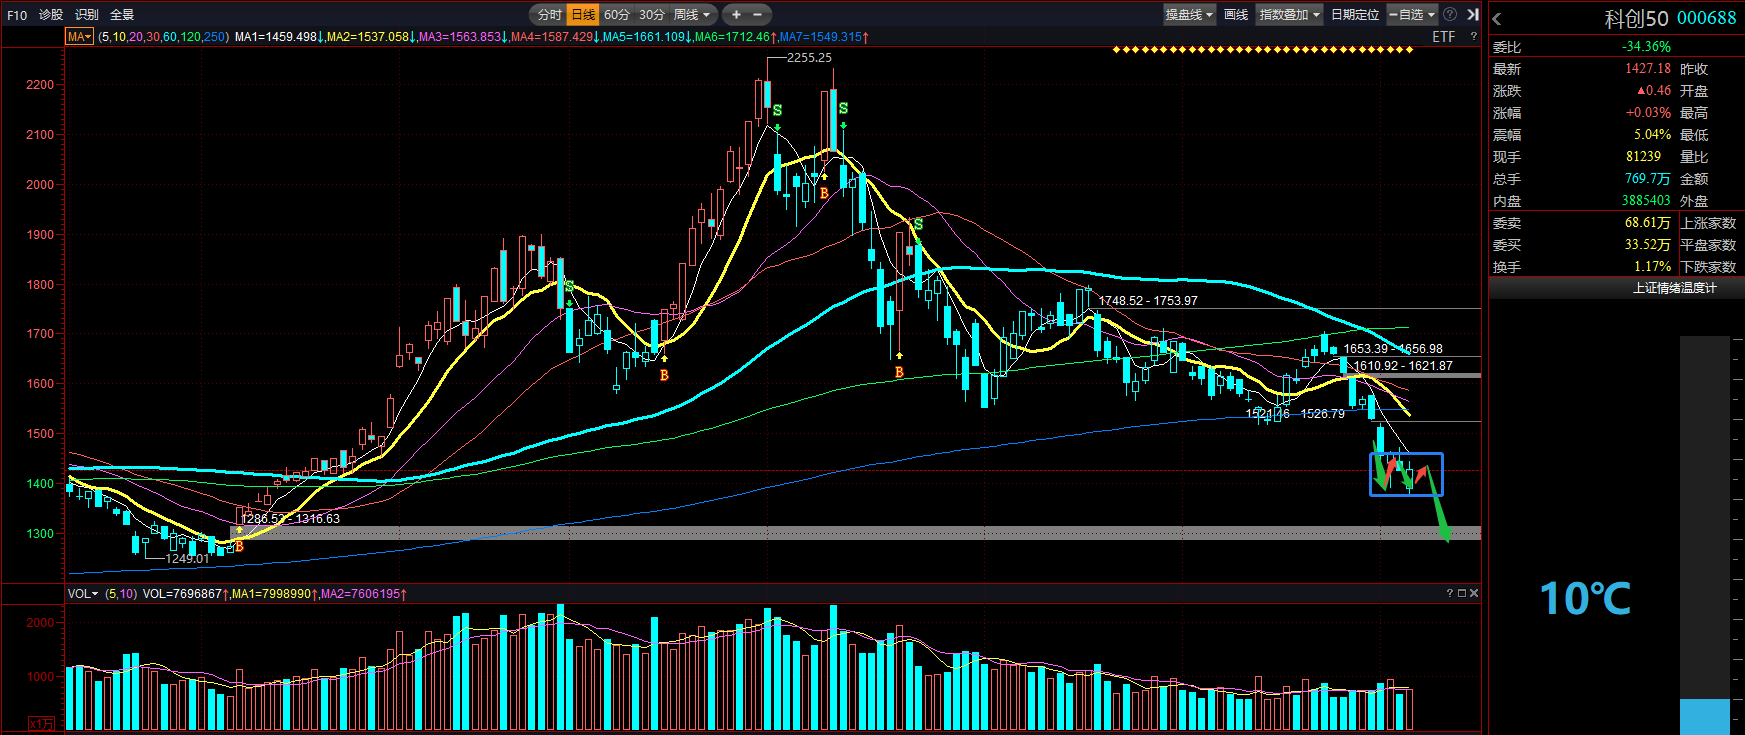Activate the 画线 drawing tool
The image size is (1745, 735).
[x=1236, y=15]
